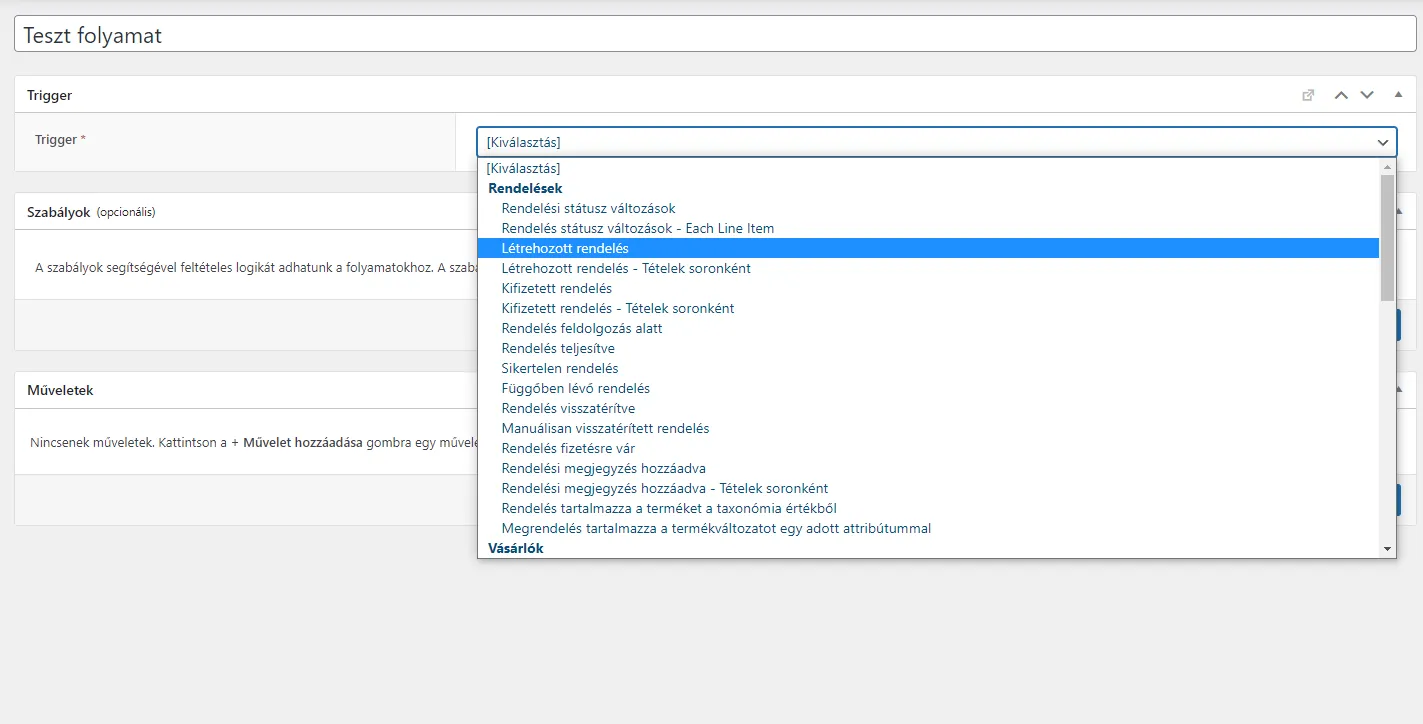This screenshot has height=724, width=1423.
Task: Select 'Megrendelés tartalmazza a termékváltozatot egy adott attribútummal'
Action: coord(928,528)
